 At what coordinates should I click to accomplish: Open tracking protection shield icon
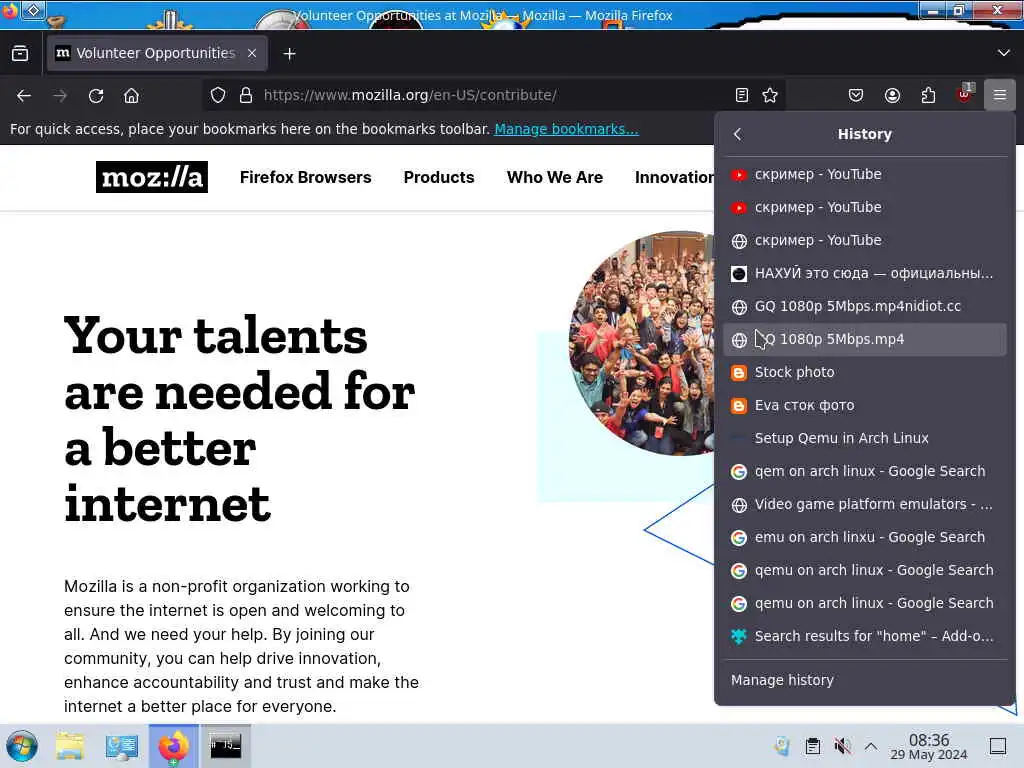(218, 95)
